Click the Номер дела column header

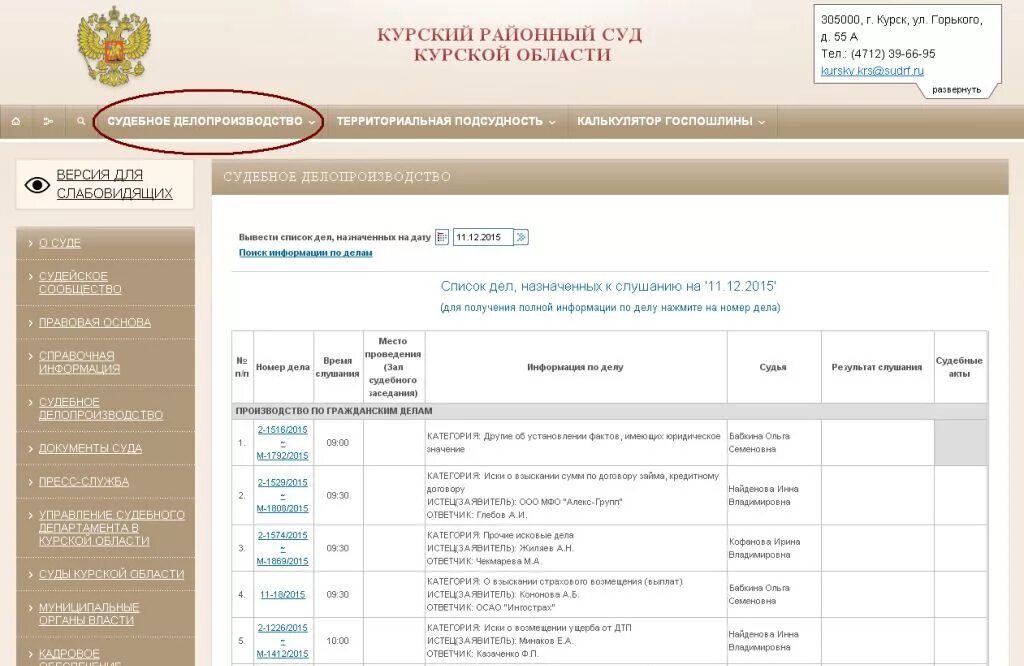tap(283, 367)
